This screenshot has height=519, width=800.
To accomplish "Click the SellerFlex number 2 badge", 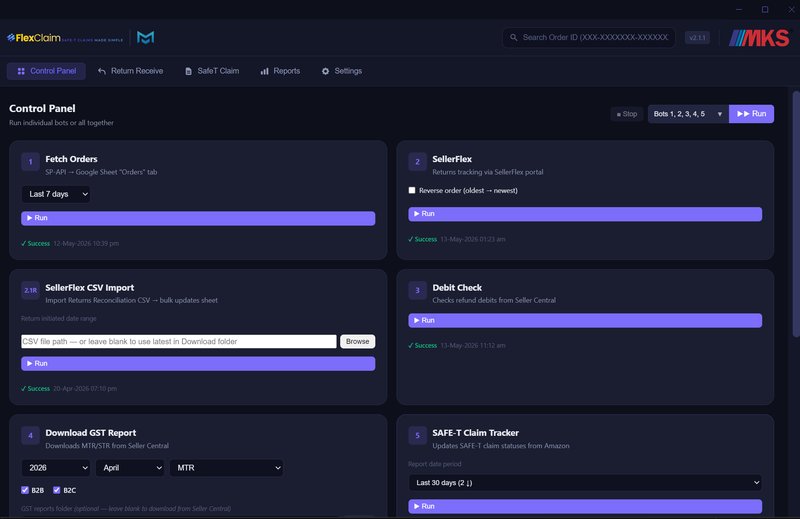I will pyautogui.click(x=417, y=162).
